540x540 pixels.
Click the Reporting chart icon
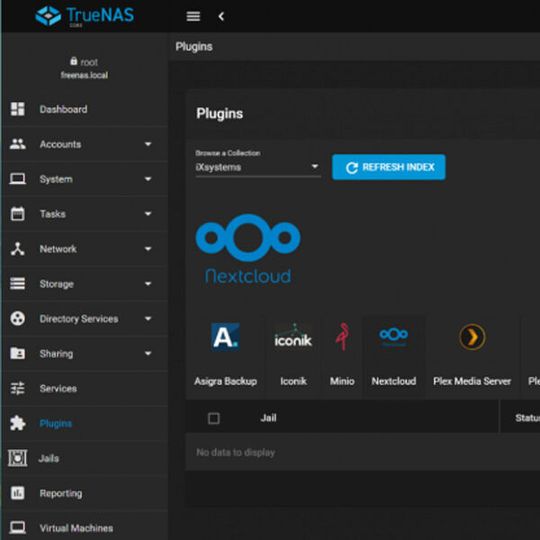coord(18,493)
